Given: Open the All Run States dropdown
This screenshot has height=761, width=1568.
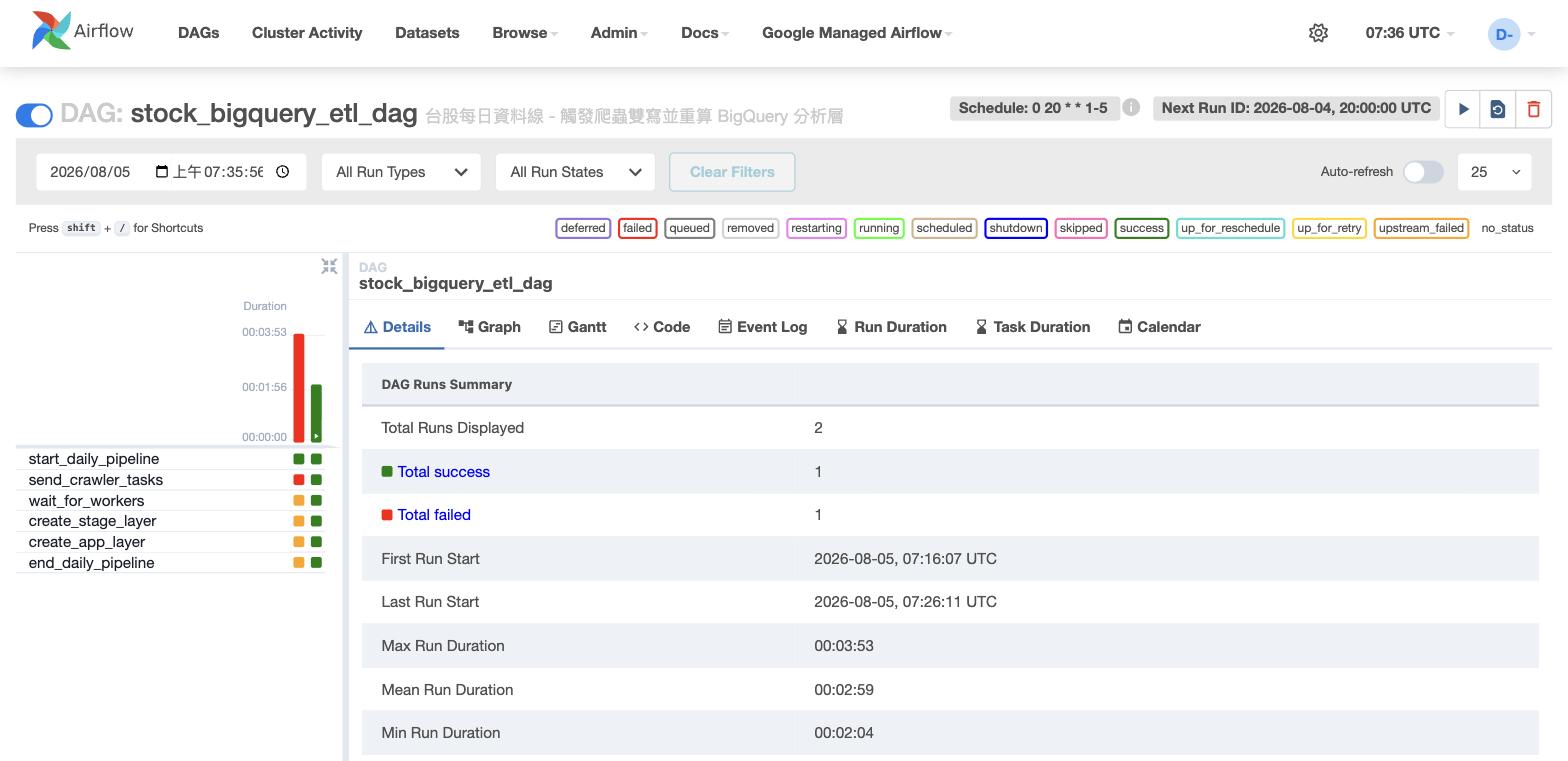Looking at the screenshot, I should point(575,172).
